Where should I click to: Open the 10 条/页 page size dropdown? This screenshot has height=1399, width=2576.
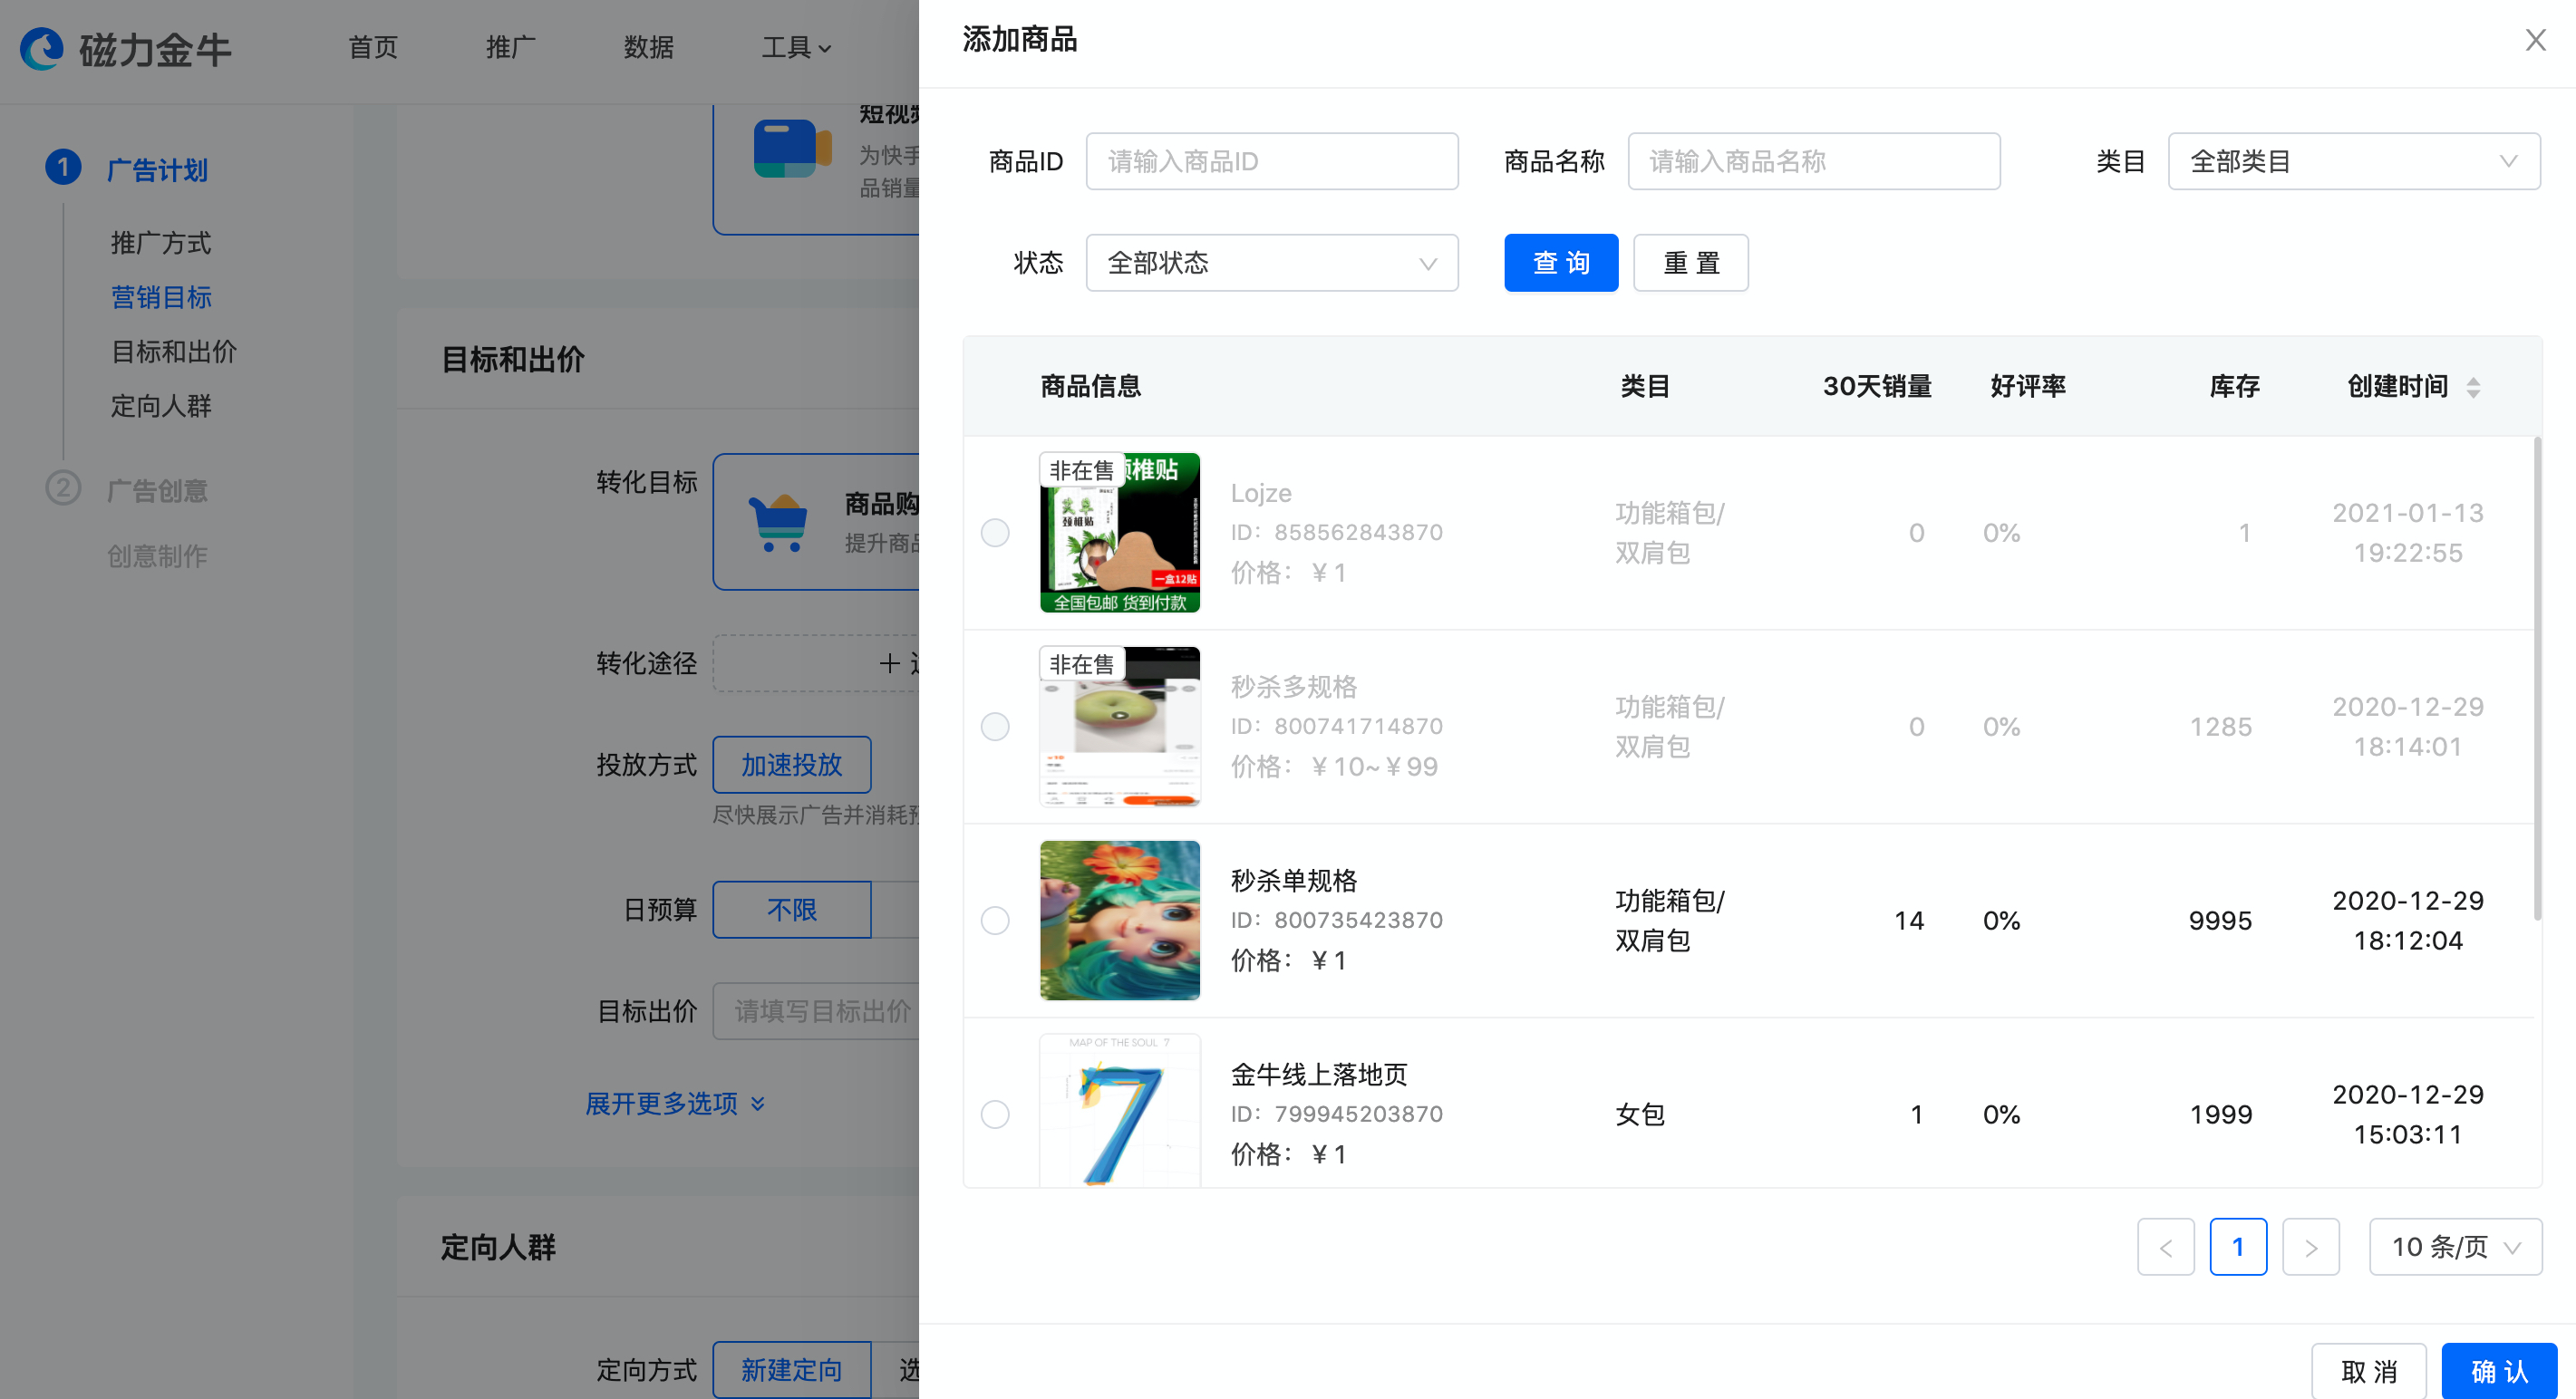click(x=2455, y=1247)
